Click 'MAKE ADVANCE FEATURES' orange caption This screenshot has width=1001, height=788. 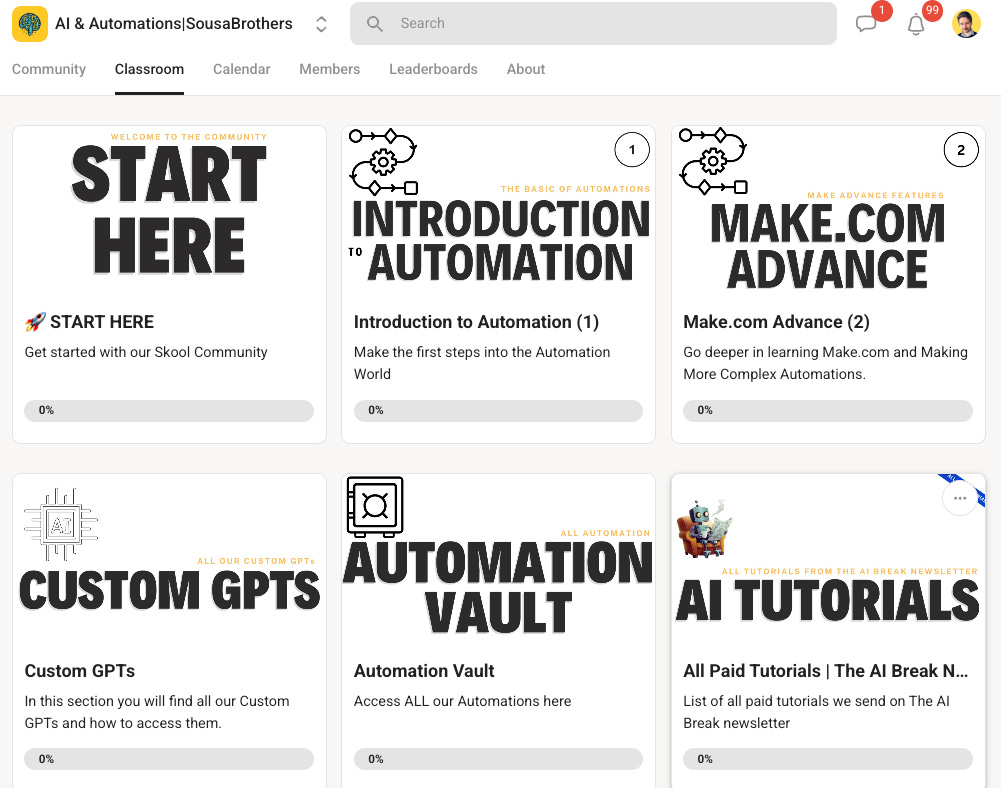pyautogui.click(x=875, y=195)
